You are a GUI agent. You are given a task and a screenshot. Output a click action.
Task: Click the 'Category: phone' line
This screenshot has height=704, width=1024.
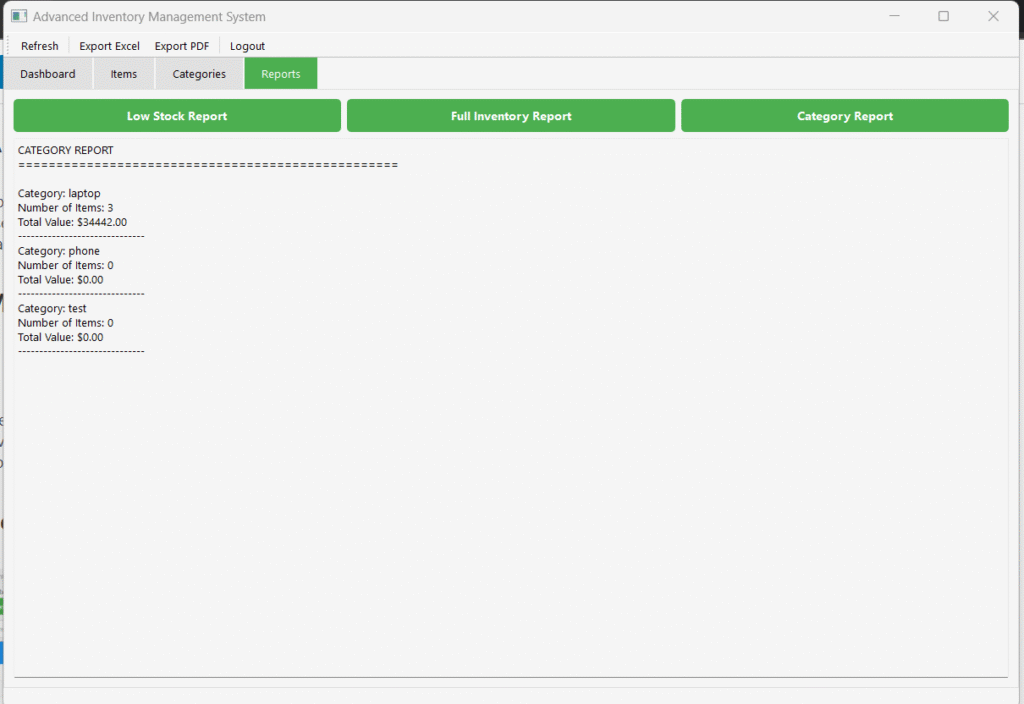pyautogui.click(x=59, y=251)
